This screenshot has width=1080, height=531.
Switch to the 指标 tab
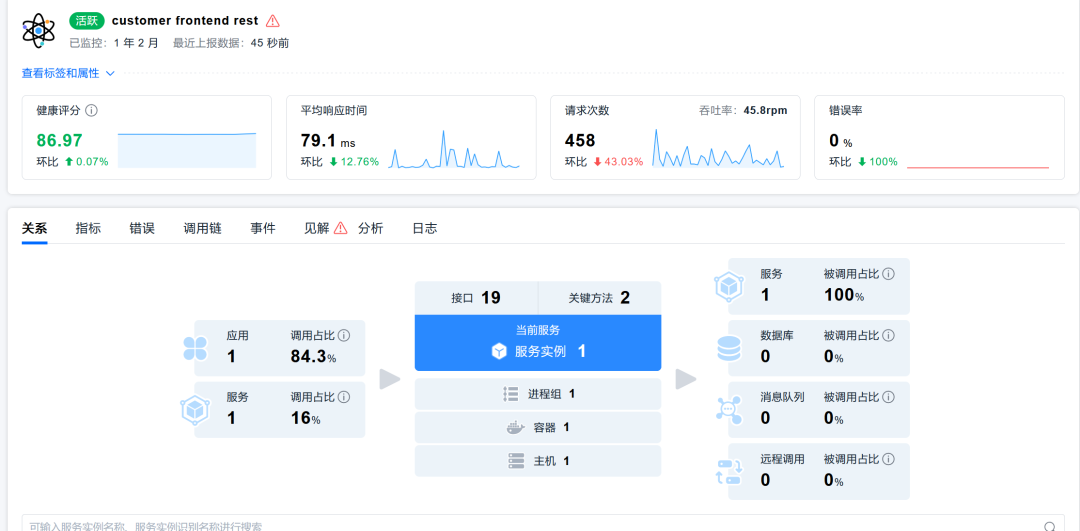[88, 228]
